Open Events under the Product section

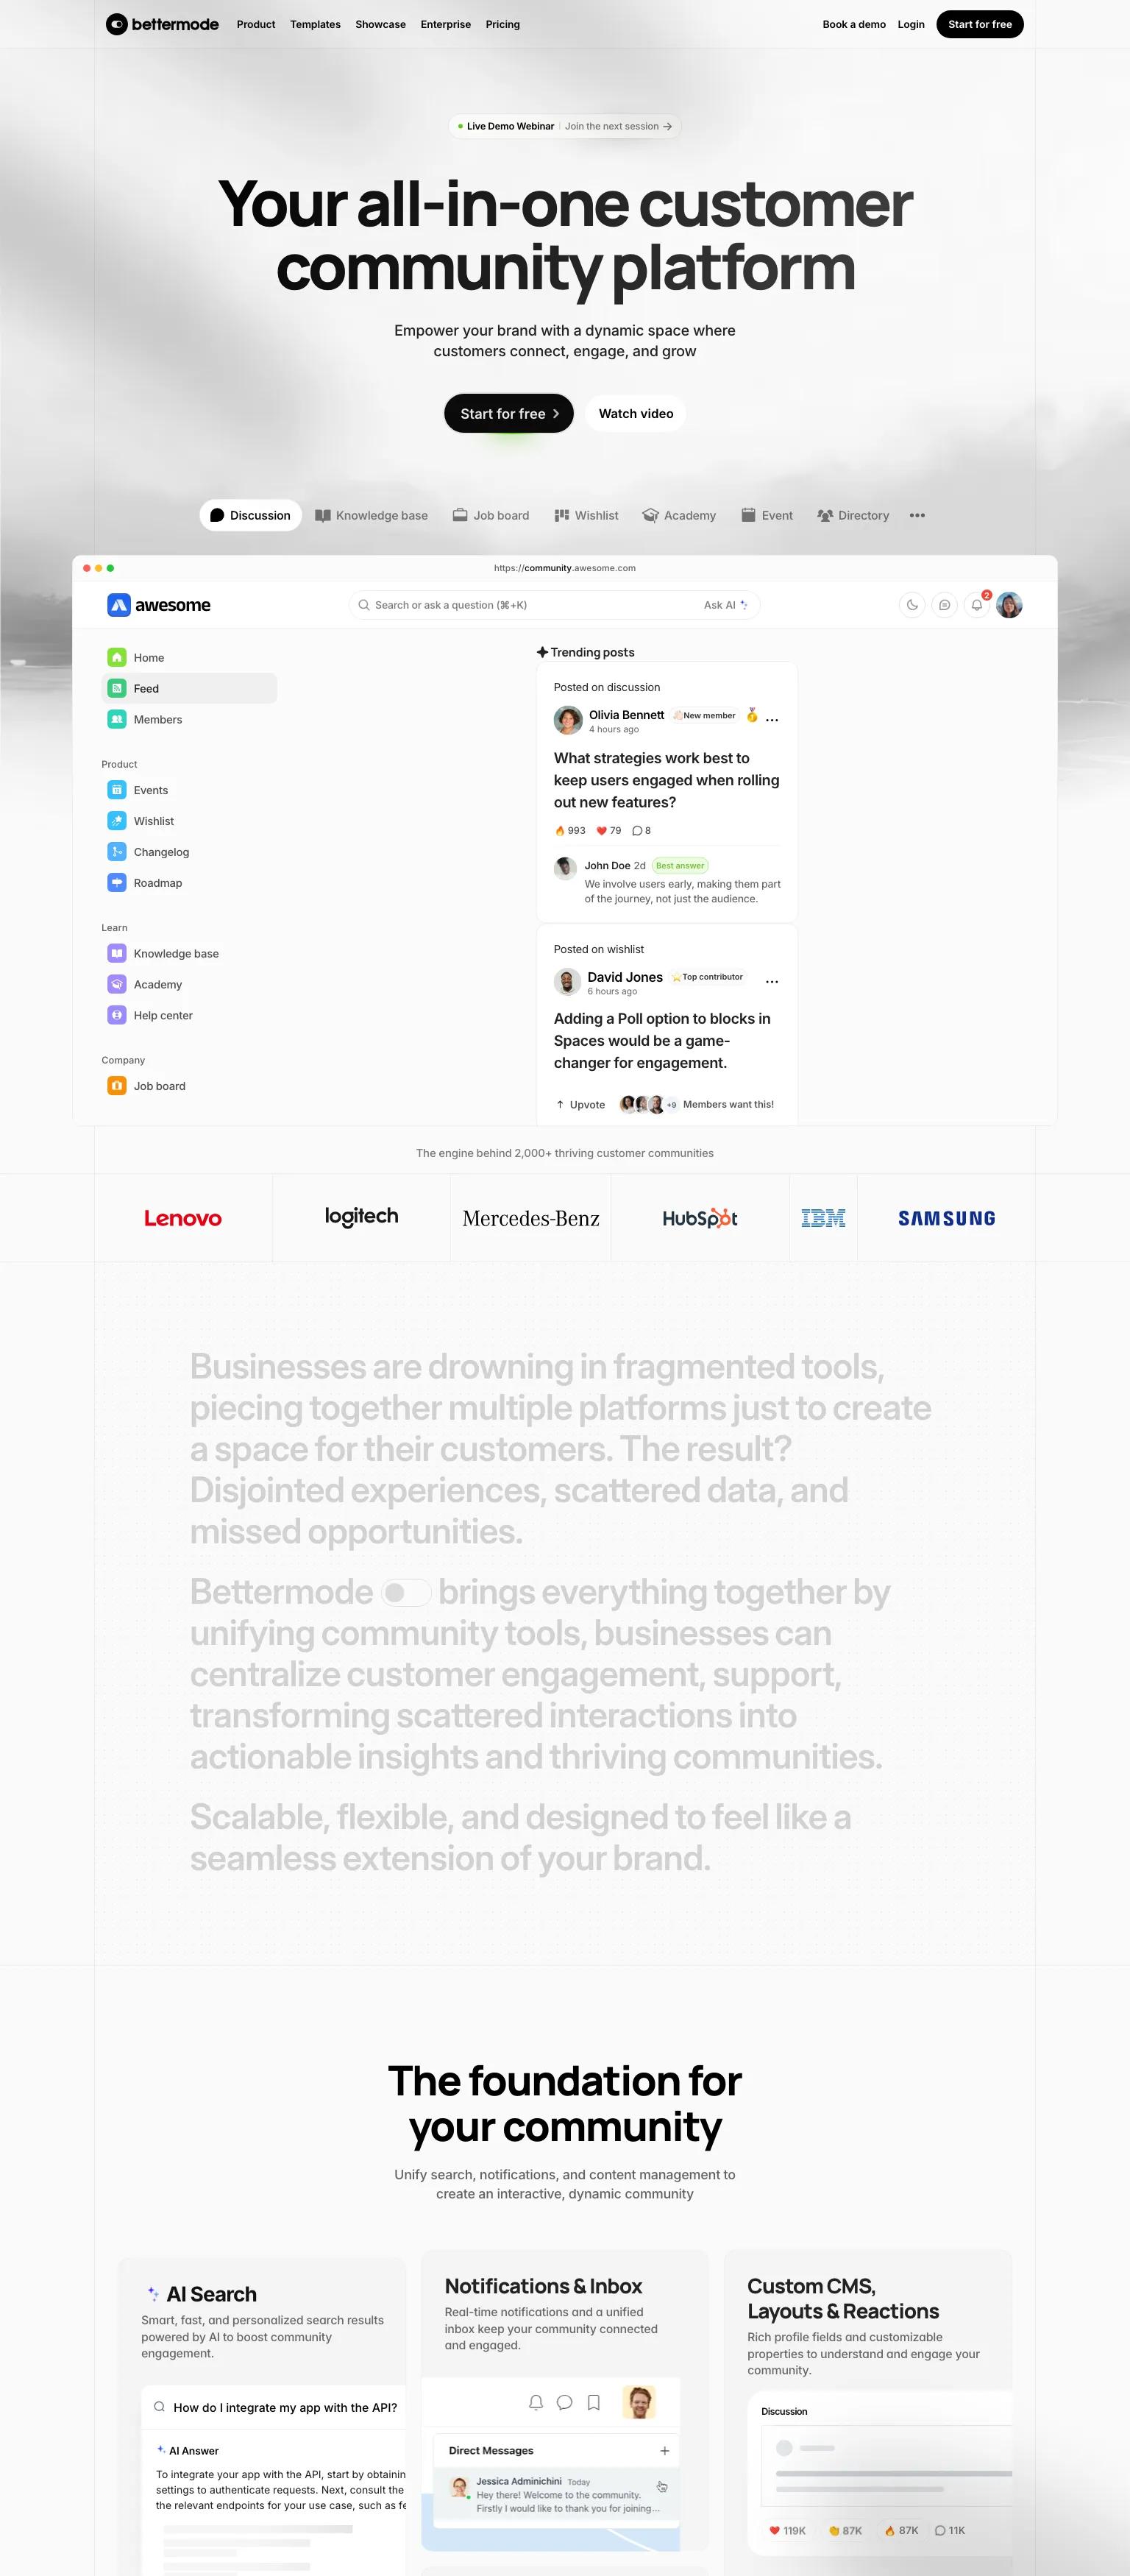tap(150, 789)
